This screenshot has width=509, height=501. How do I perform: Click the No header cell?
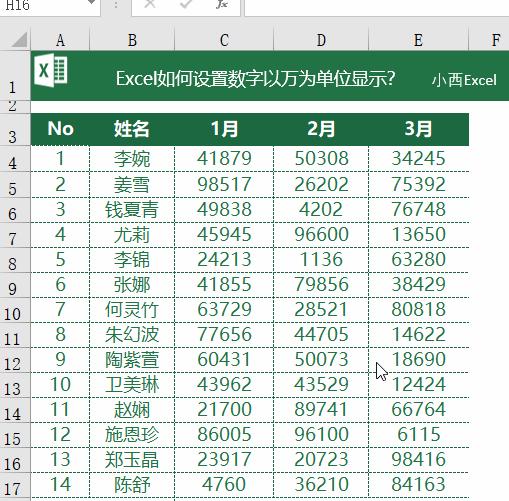point(60,129)
